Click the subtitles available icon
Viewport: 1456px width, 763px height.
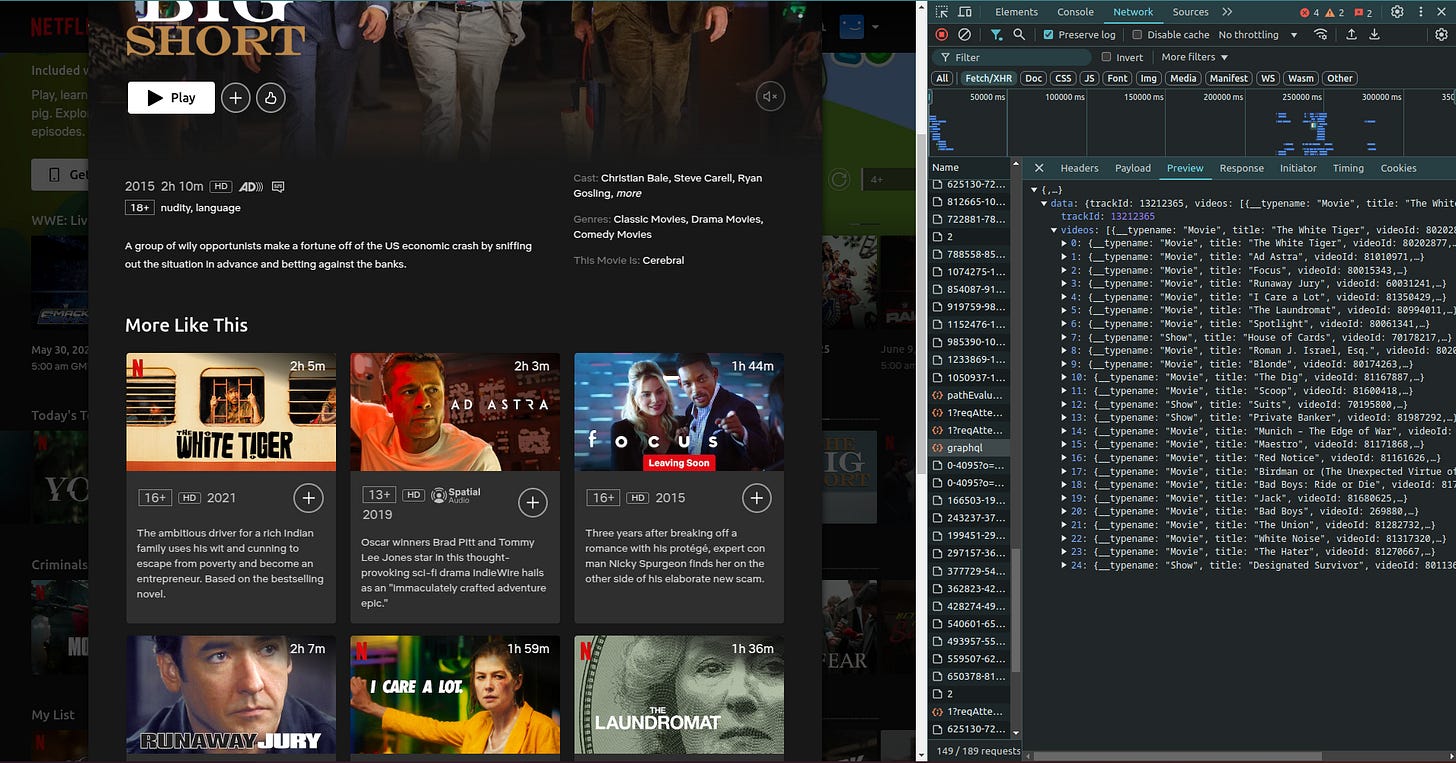point(278,186)
